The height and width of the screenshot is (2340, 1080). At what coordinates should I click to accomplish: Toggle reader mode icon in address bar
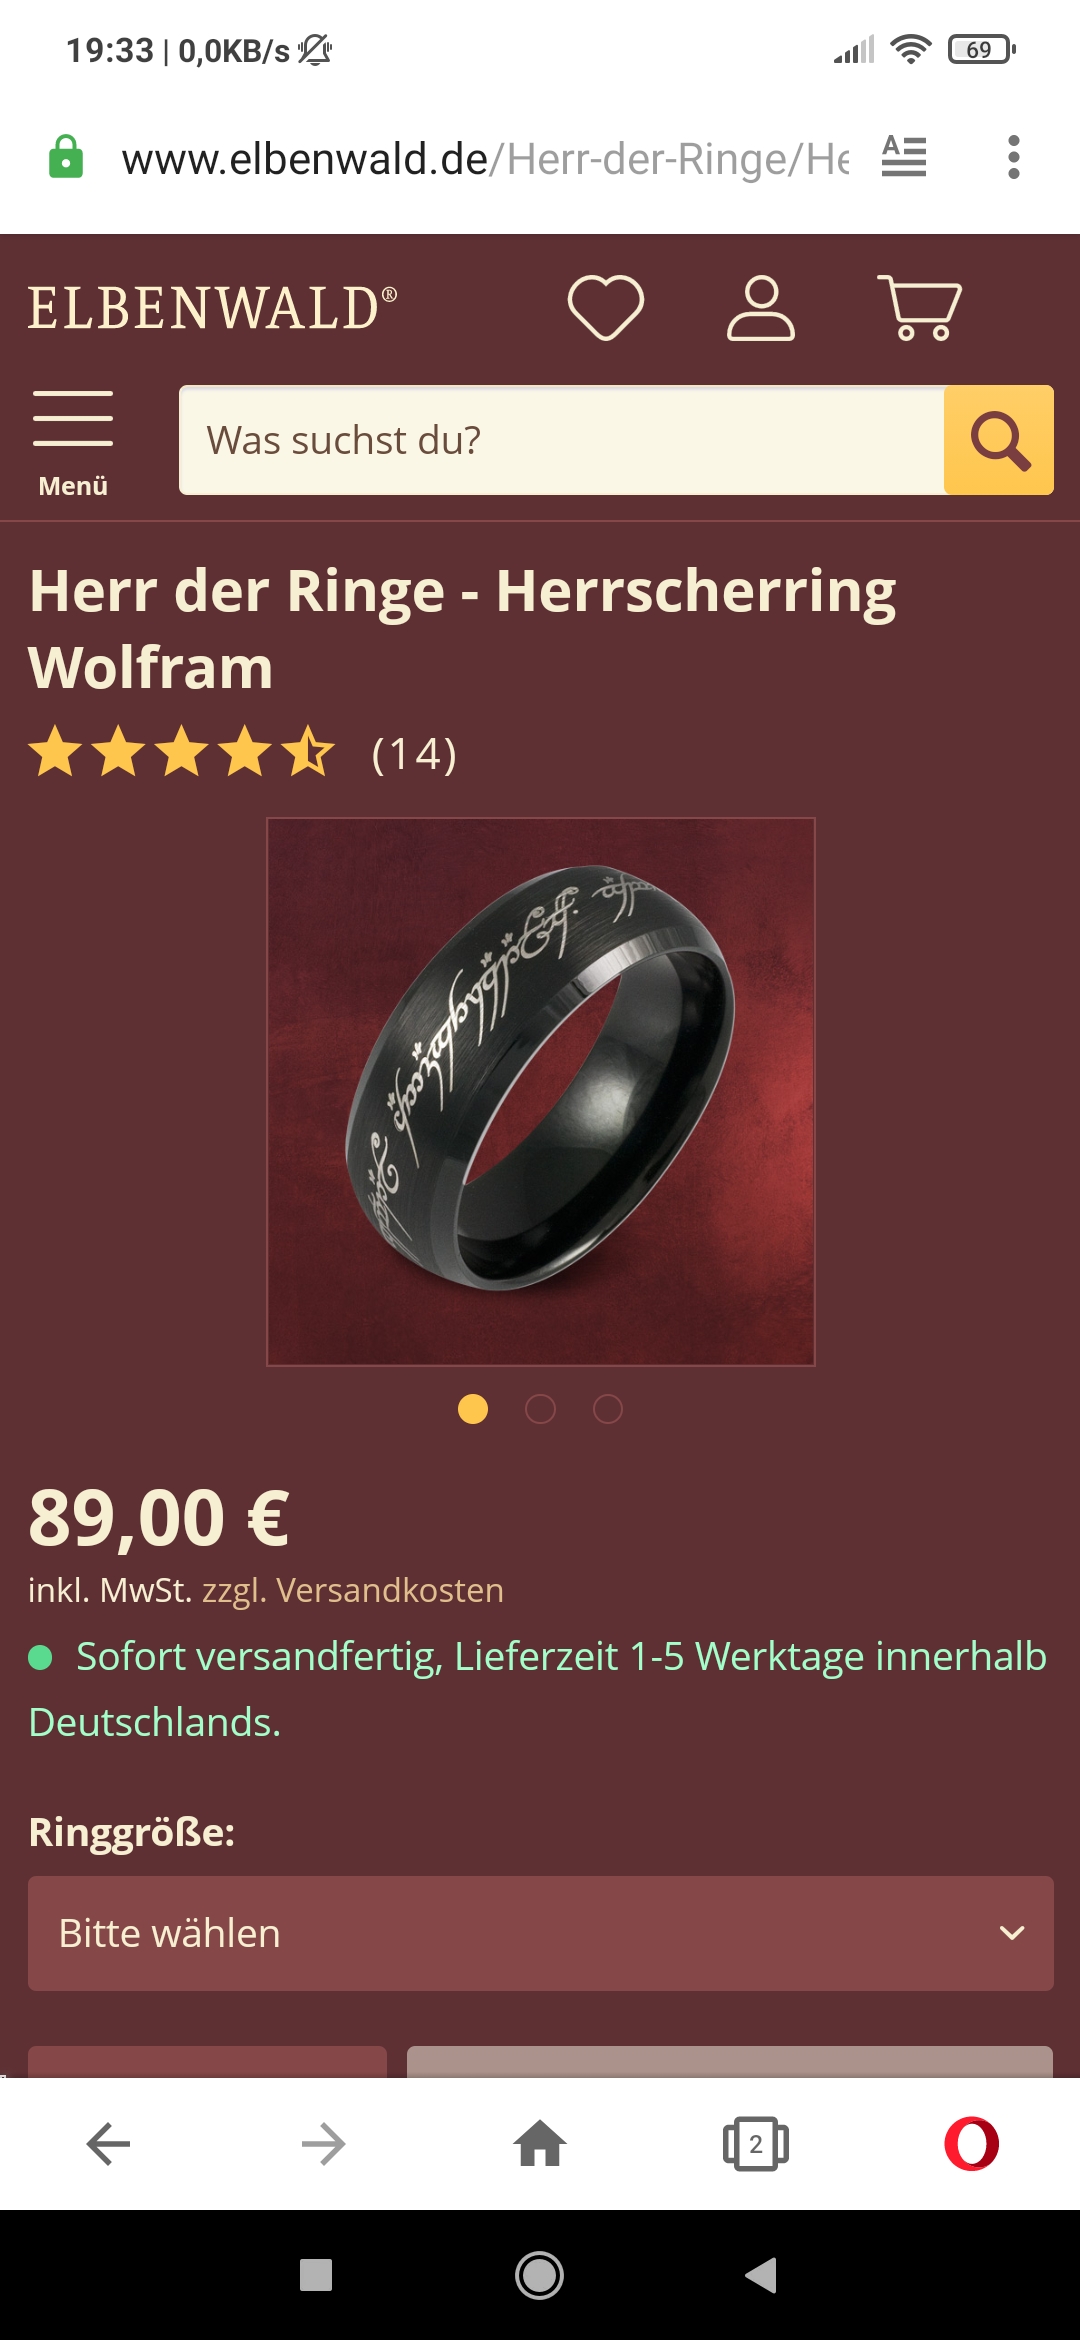[x=904, y=157]
